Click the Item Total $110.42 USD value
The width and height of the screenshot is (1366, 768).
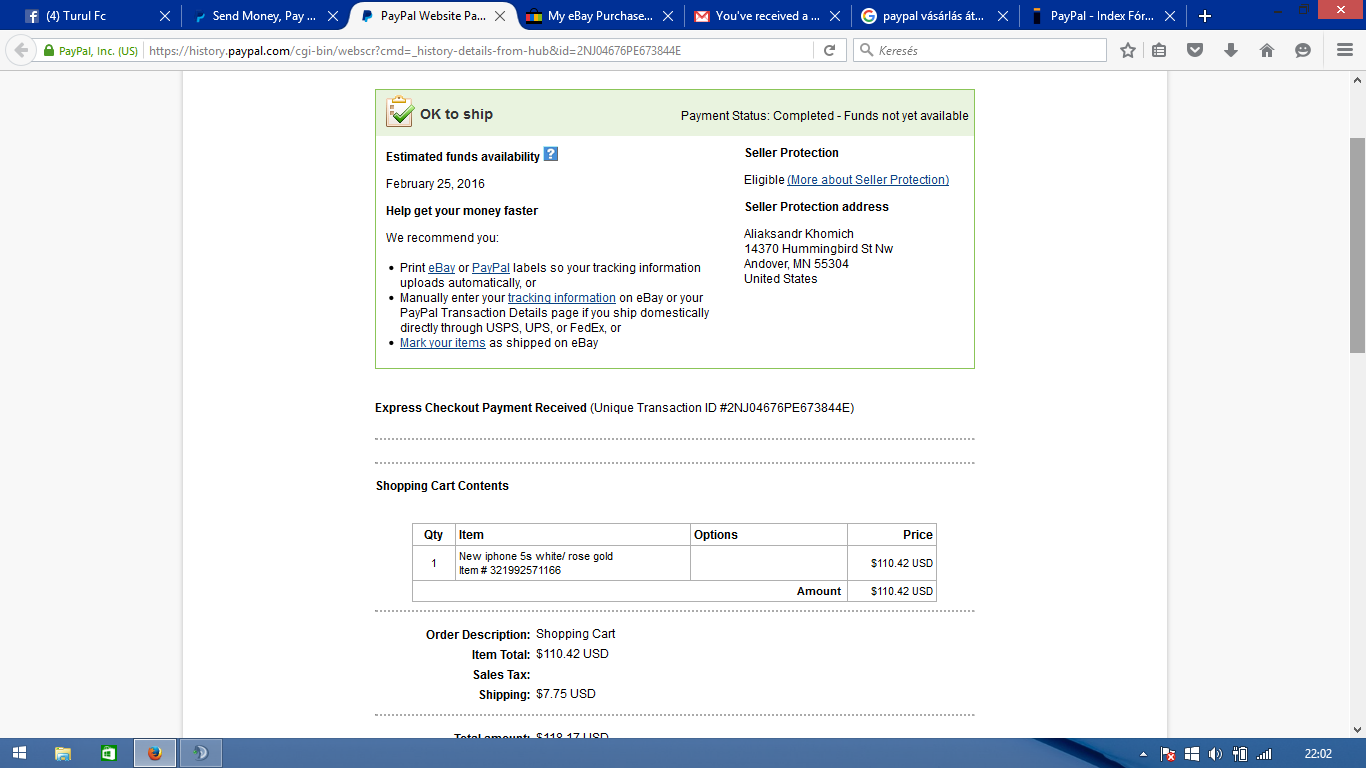tap(572, 654)
